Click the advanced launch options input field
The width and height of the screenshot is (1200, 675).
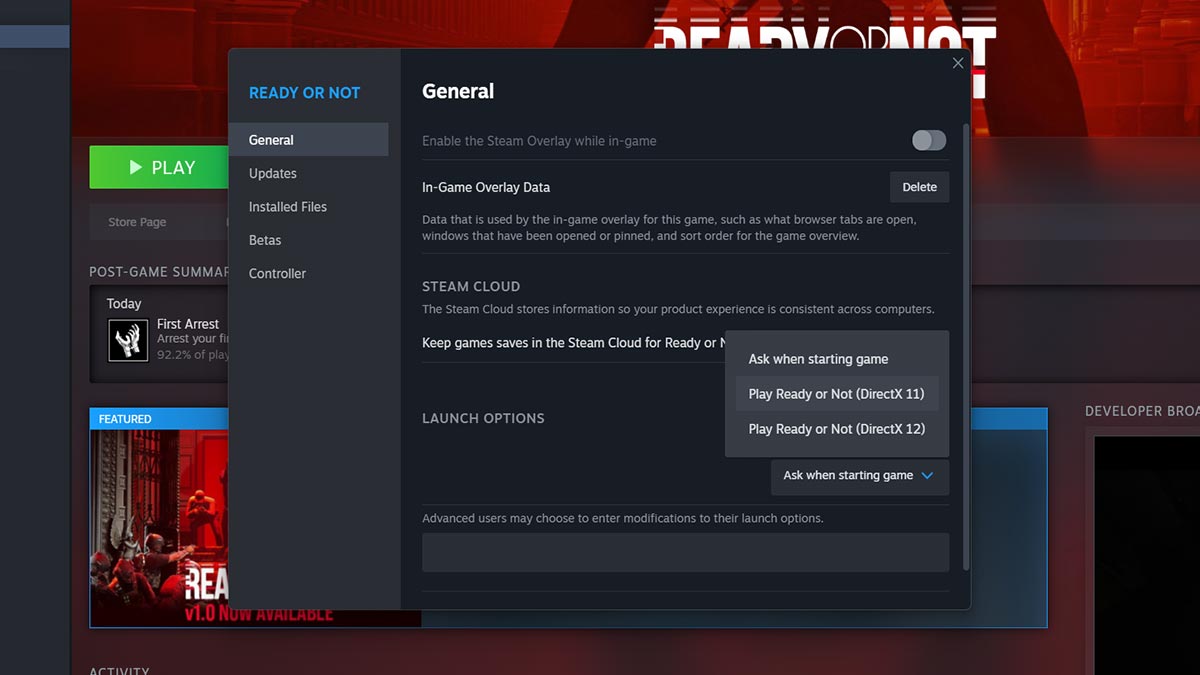[685, 552]
